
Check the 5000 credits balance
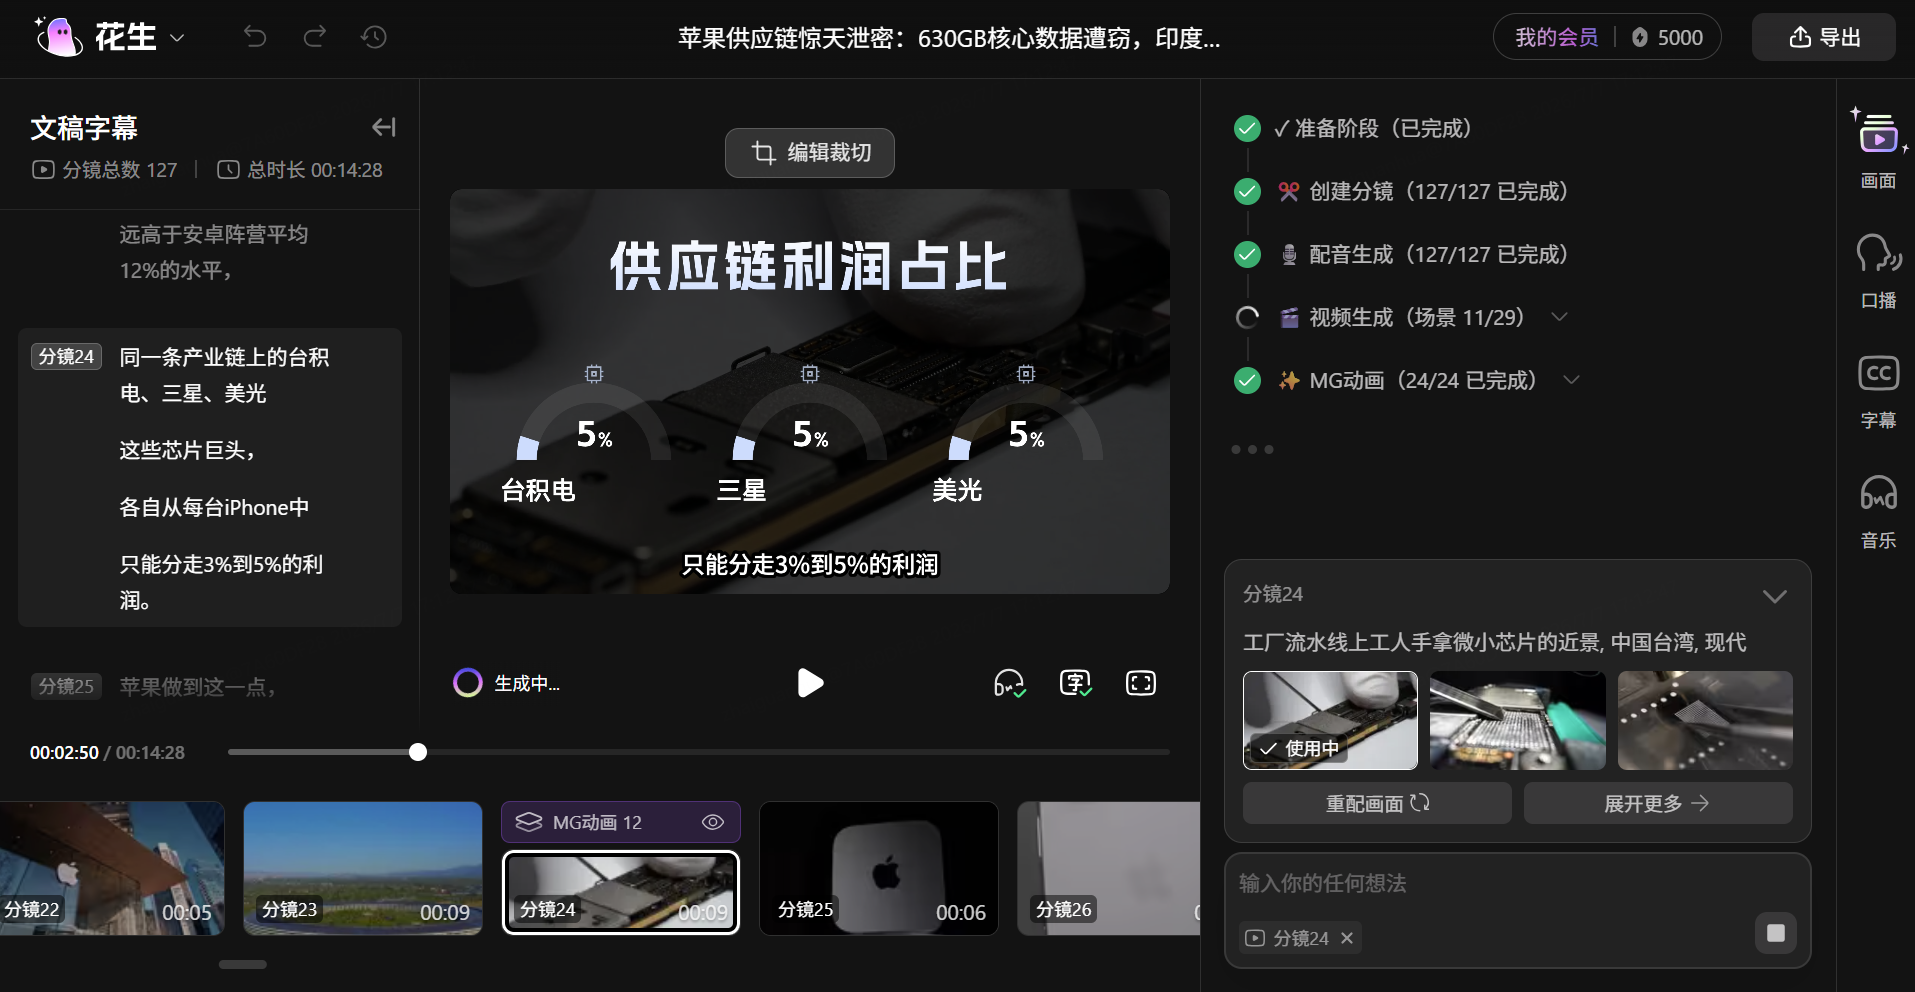pos(1668,37)
